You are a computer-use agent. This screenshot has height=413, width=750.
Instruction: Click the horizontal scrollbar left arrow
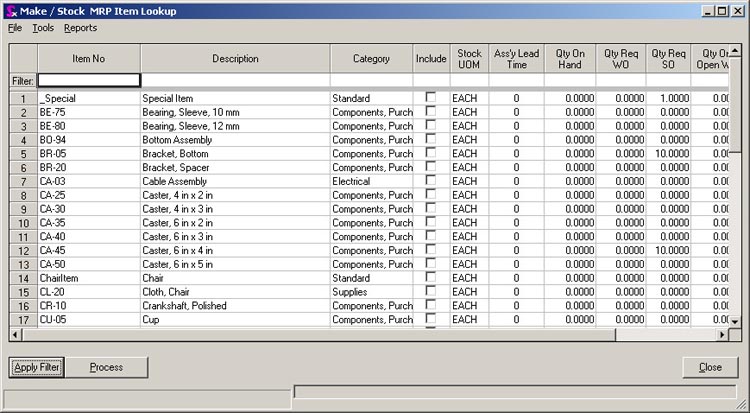17,335
